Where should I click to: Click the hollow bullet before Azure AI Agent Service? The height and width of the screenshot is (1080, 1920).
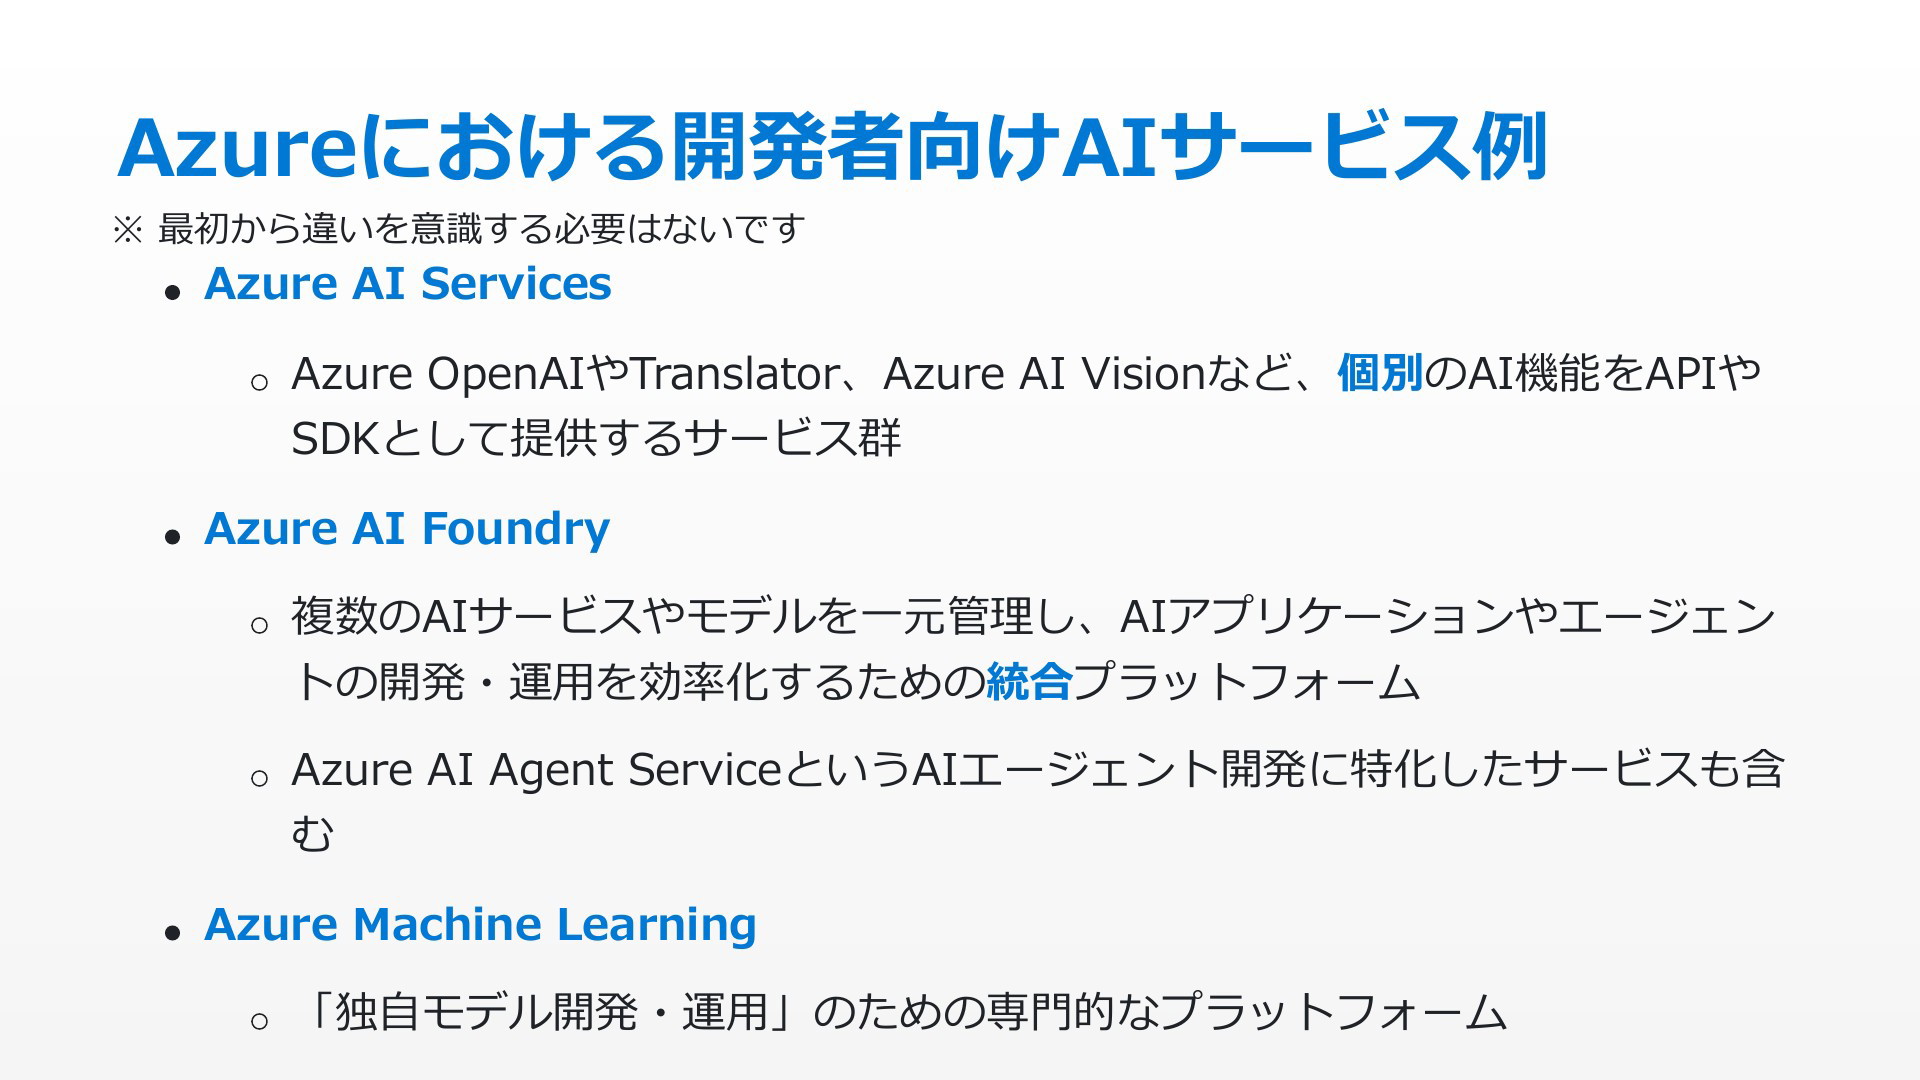tap(259, 778)
